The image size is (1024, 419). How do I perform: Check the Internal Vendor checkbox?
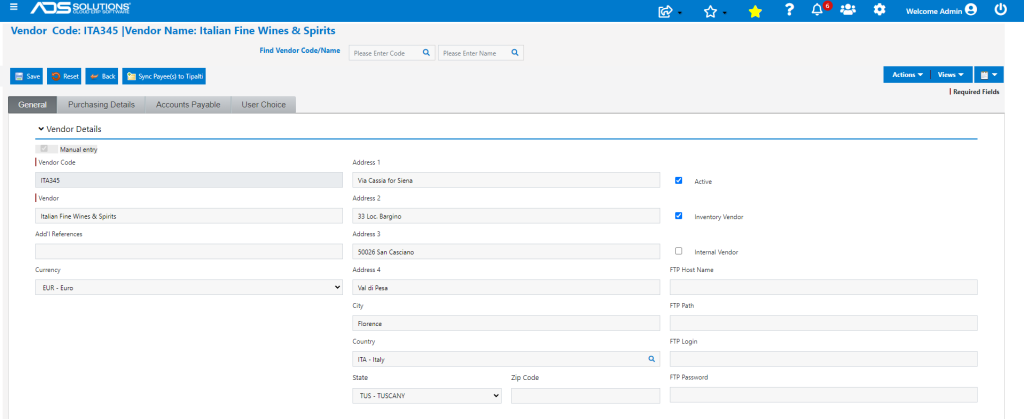[679, 251]
